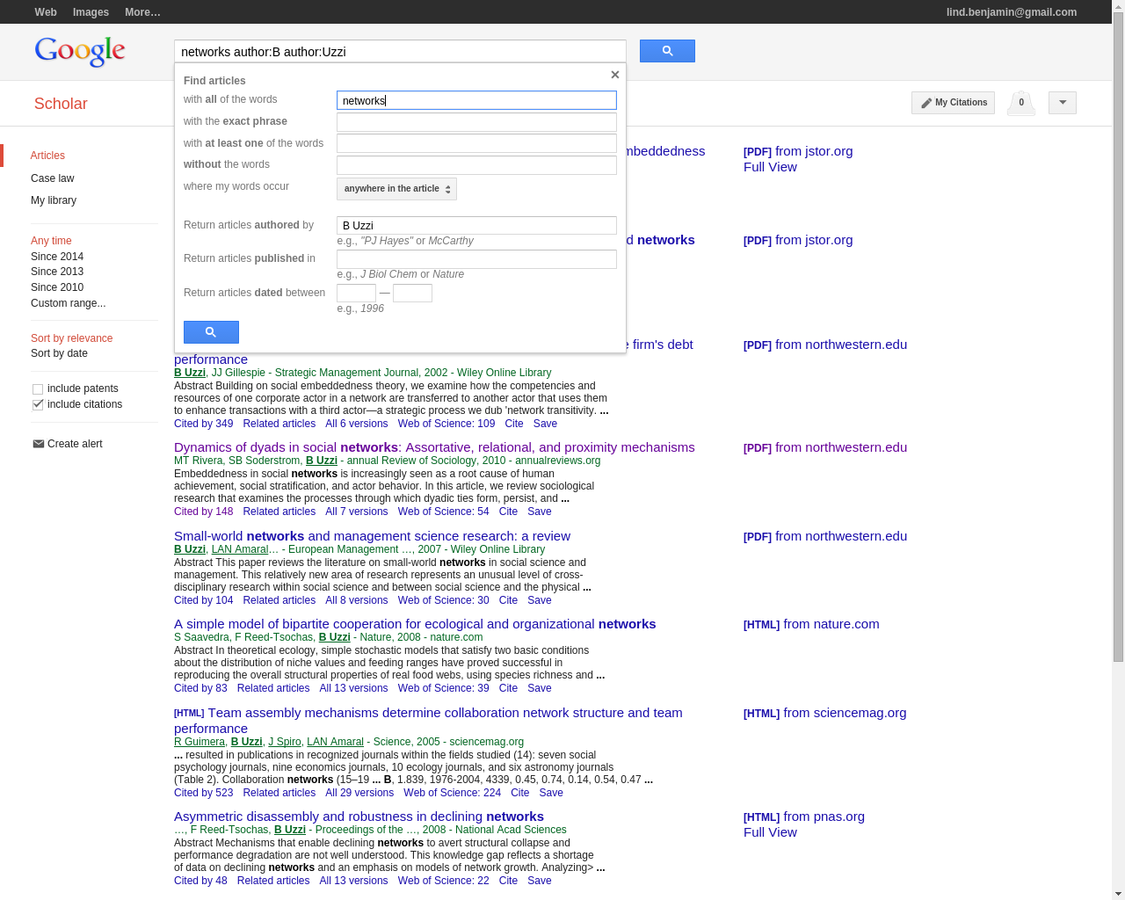Run the advanced search with the blue button
The width and height of the screenshot is (1125, 900).
click(x=211, y=332)
